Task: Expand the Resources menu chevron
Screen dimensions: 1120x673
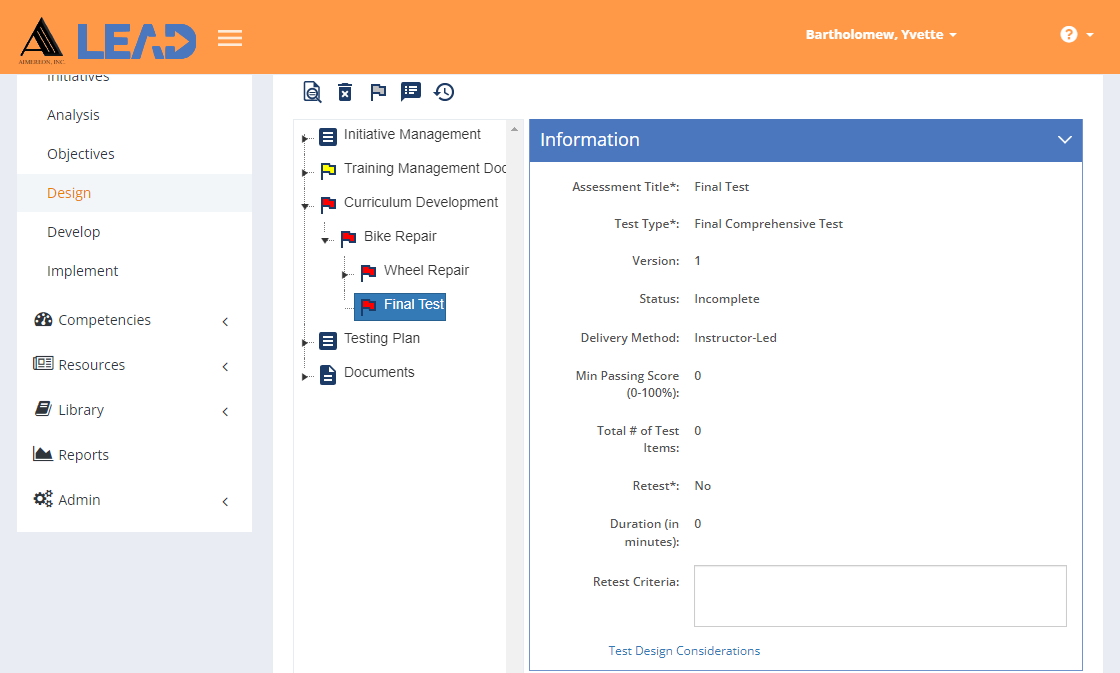Action: coord(225,367)
